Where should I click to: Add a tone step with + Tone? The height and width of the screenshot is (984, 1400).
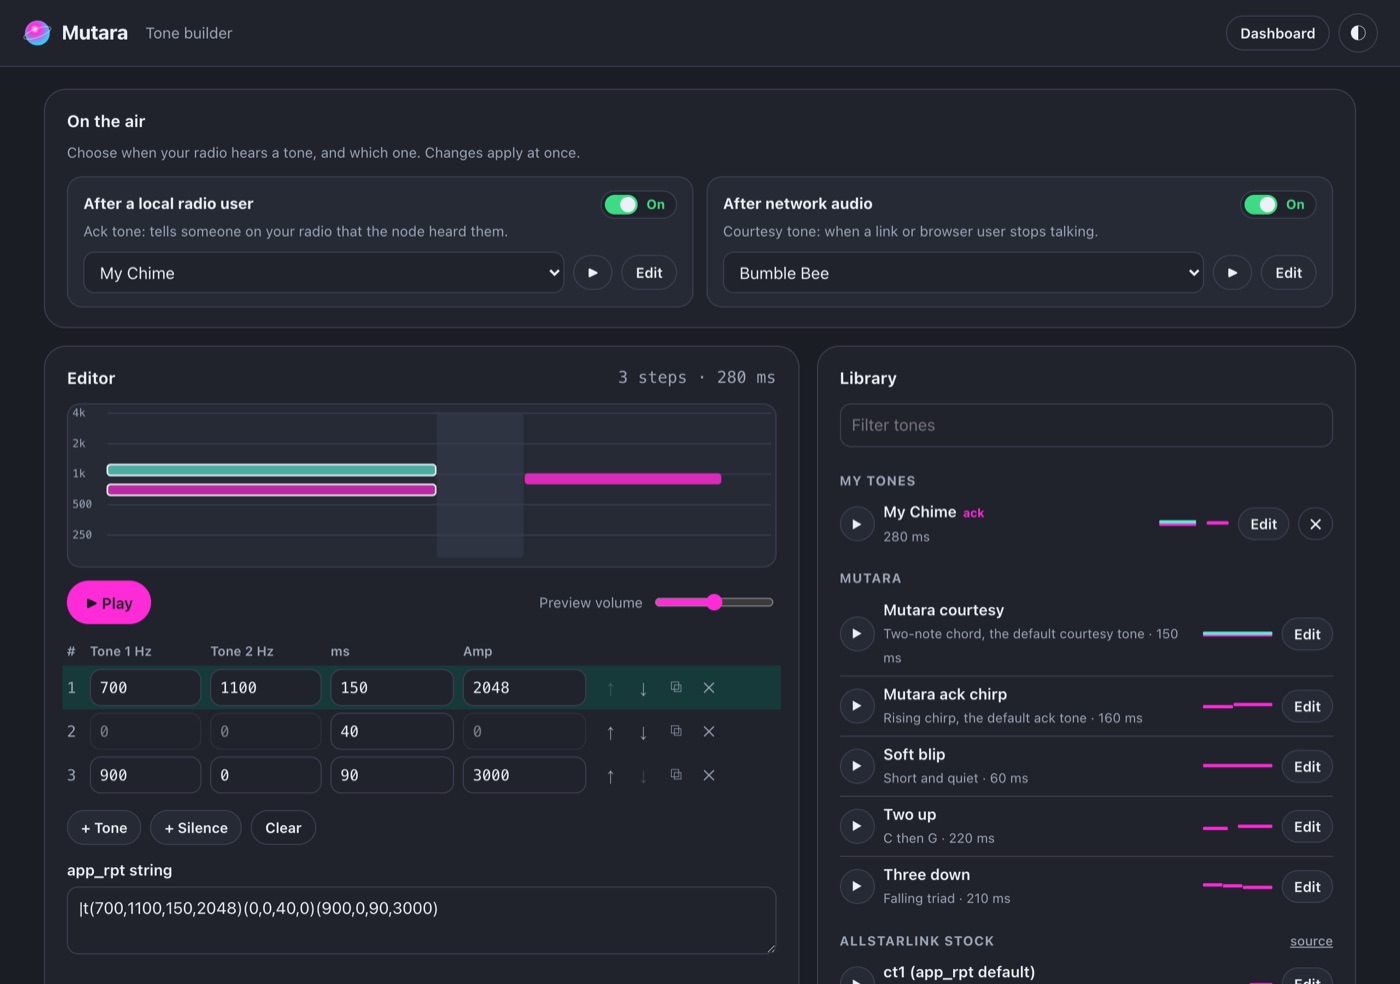point(104,828)
